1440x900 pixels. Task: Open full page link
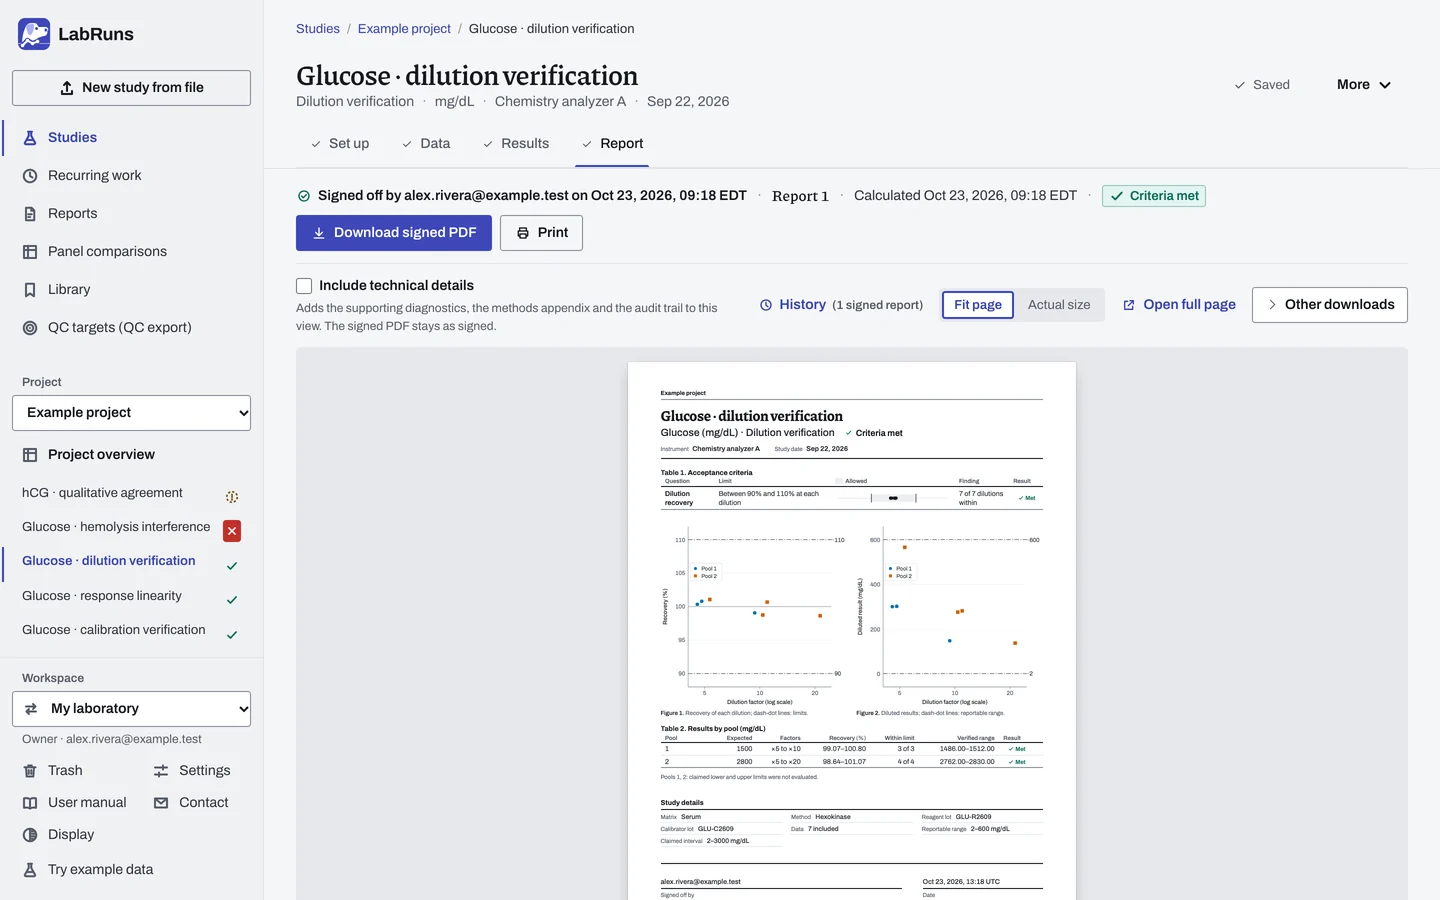point(1179,305)
